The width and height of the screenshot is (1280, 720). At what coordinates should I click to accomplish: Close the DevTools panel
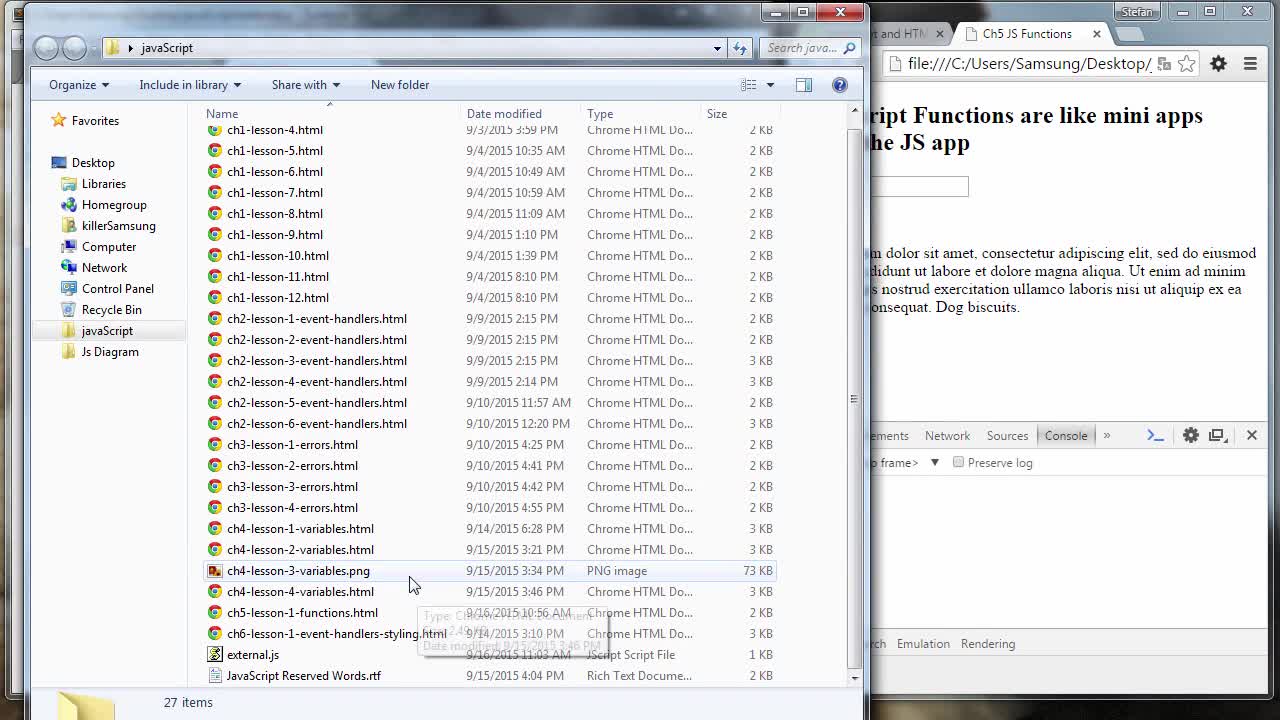point(1252,435)
